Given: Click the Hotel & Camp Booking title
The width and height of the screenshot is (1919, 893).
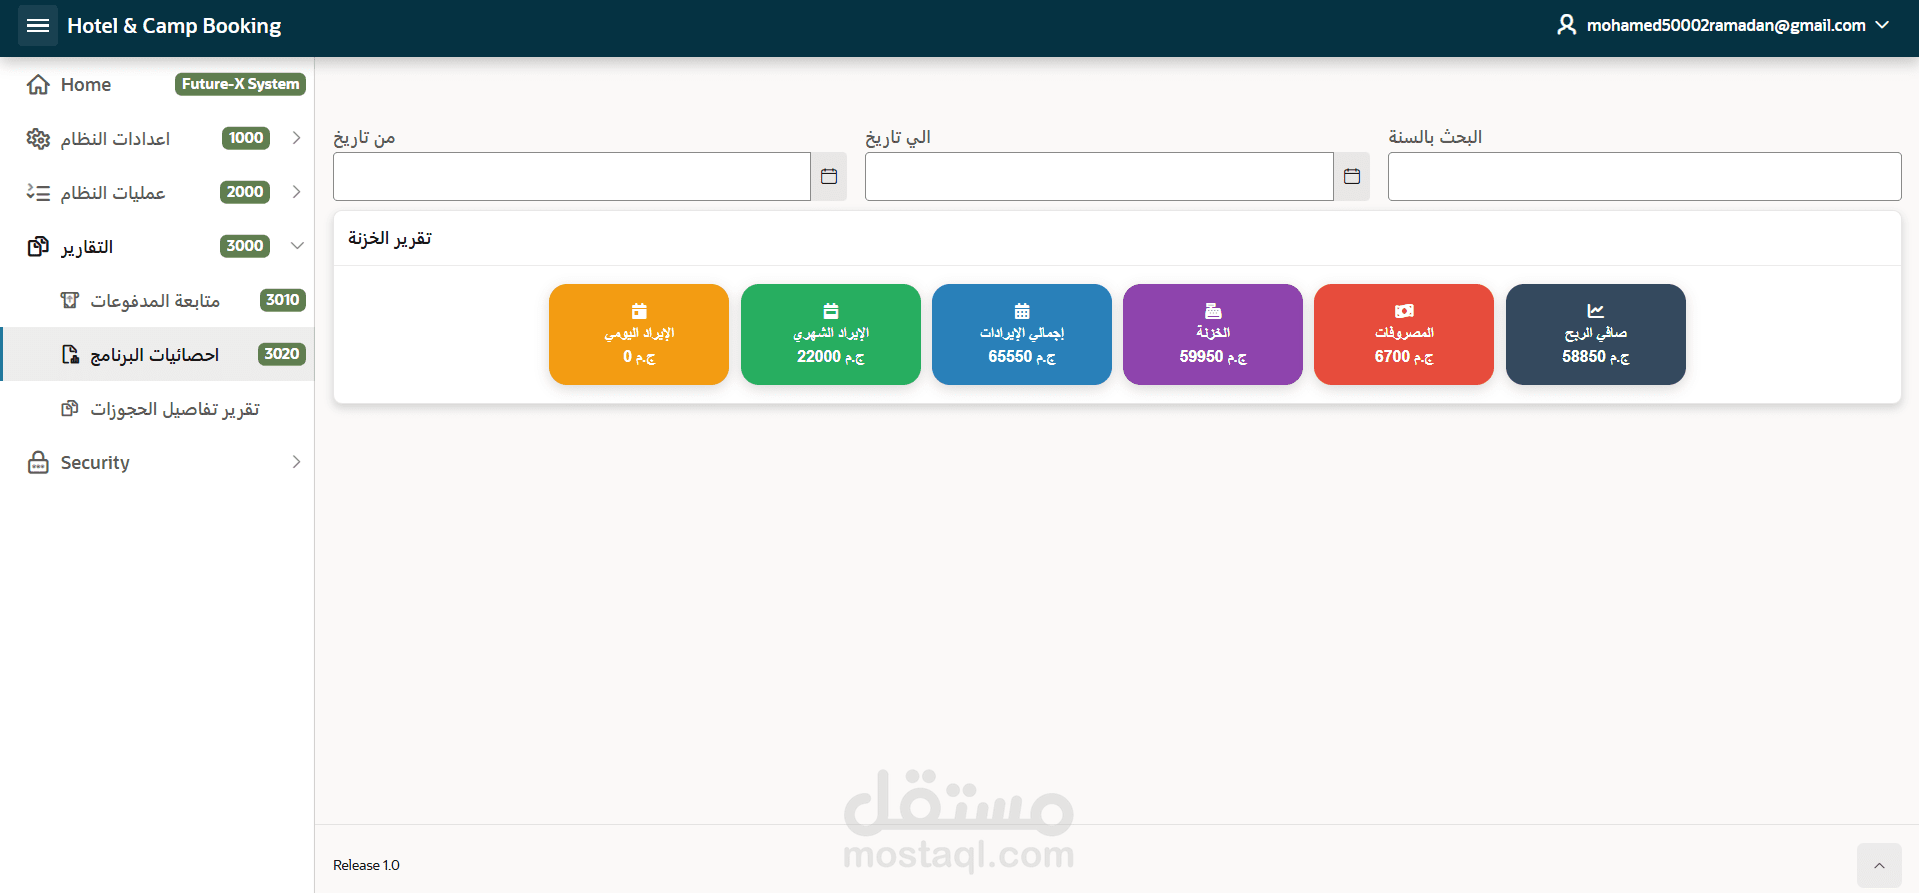Looking at the screenshot, I should [174, 26].
